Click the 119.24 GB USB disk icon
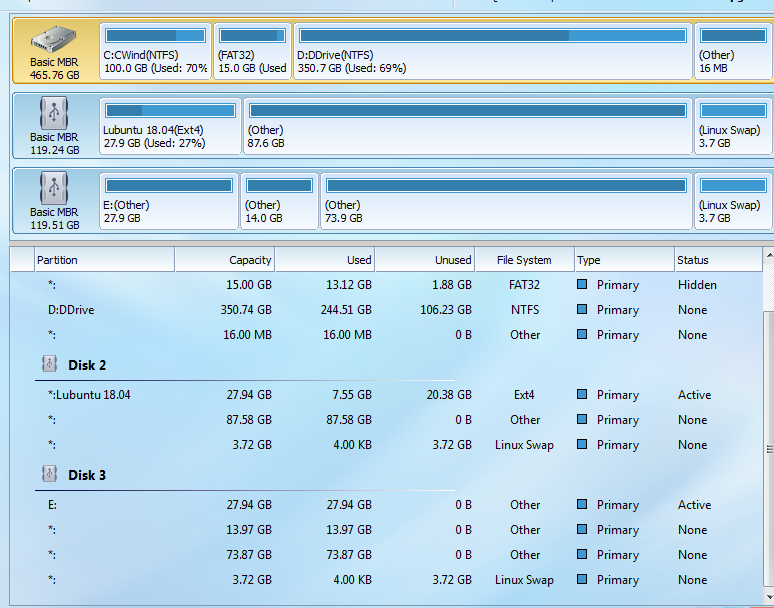 (53, 112)
